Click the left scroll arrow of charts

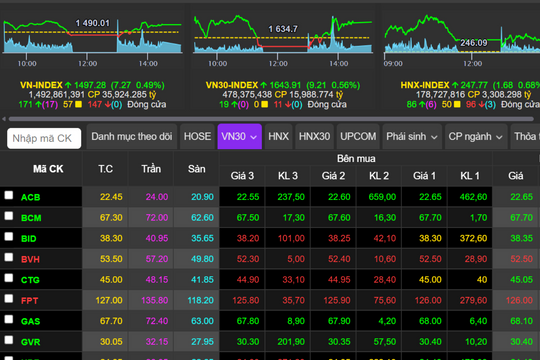[x=4, y=119]
